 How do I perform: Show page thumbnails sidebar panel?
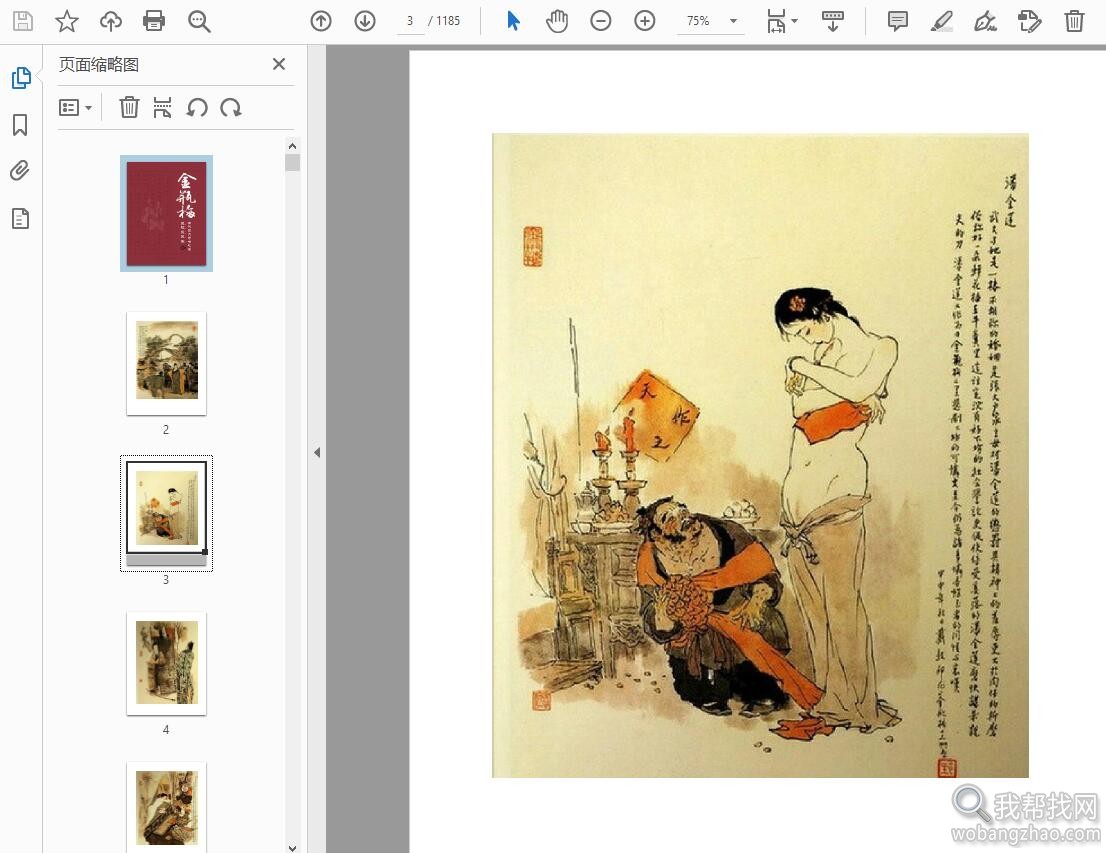point(20,78)
